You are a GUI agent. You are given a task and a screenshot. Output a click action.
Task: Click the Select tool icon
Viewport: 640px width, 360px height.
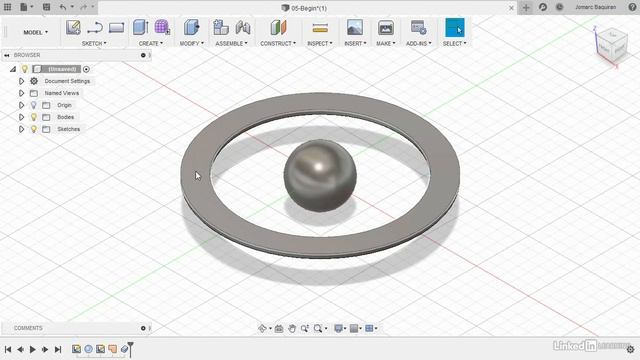454,27
